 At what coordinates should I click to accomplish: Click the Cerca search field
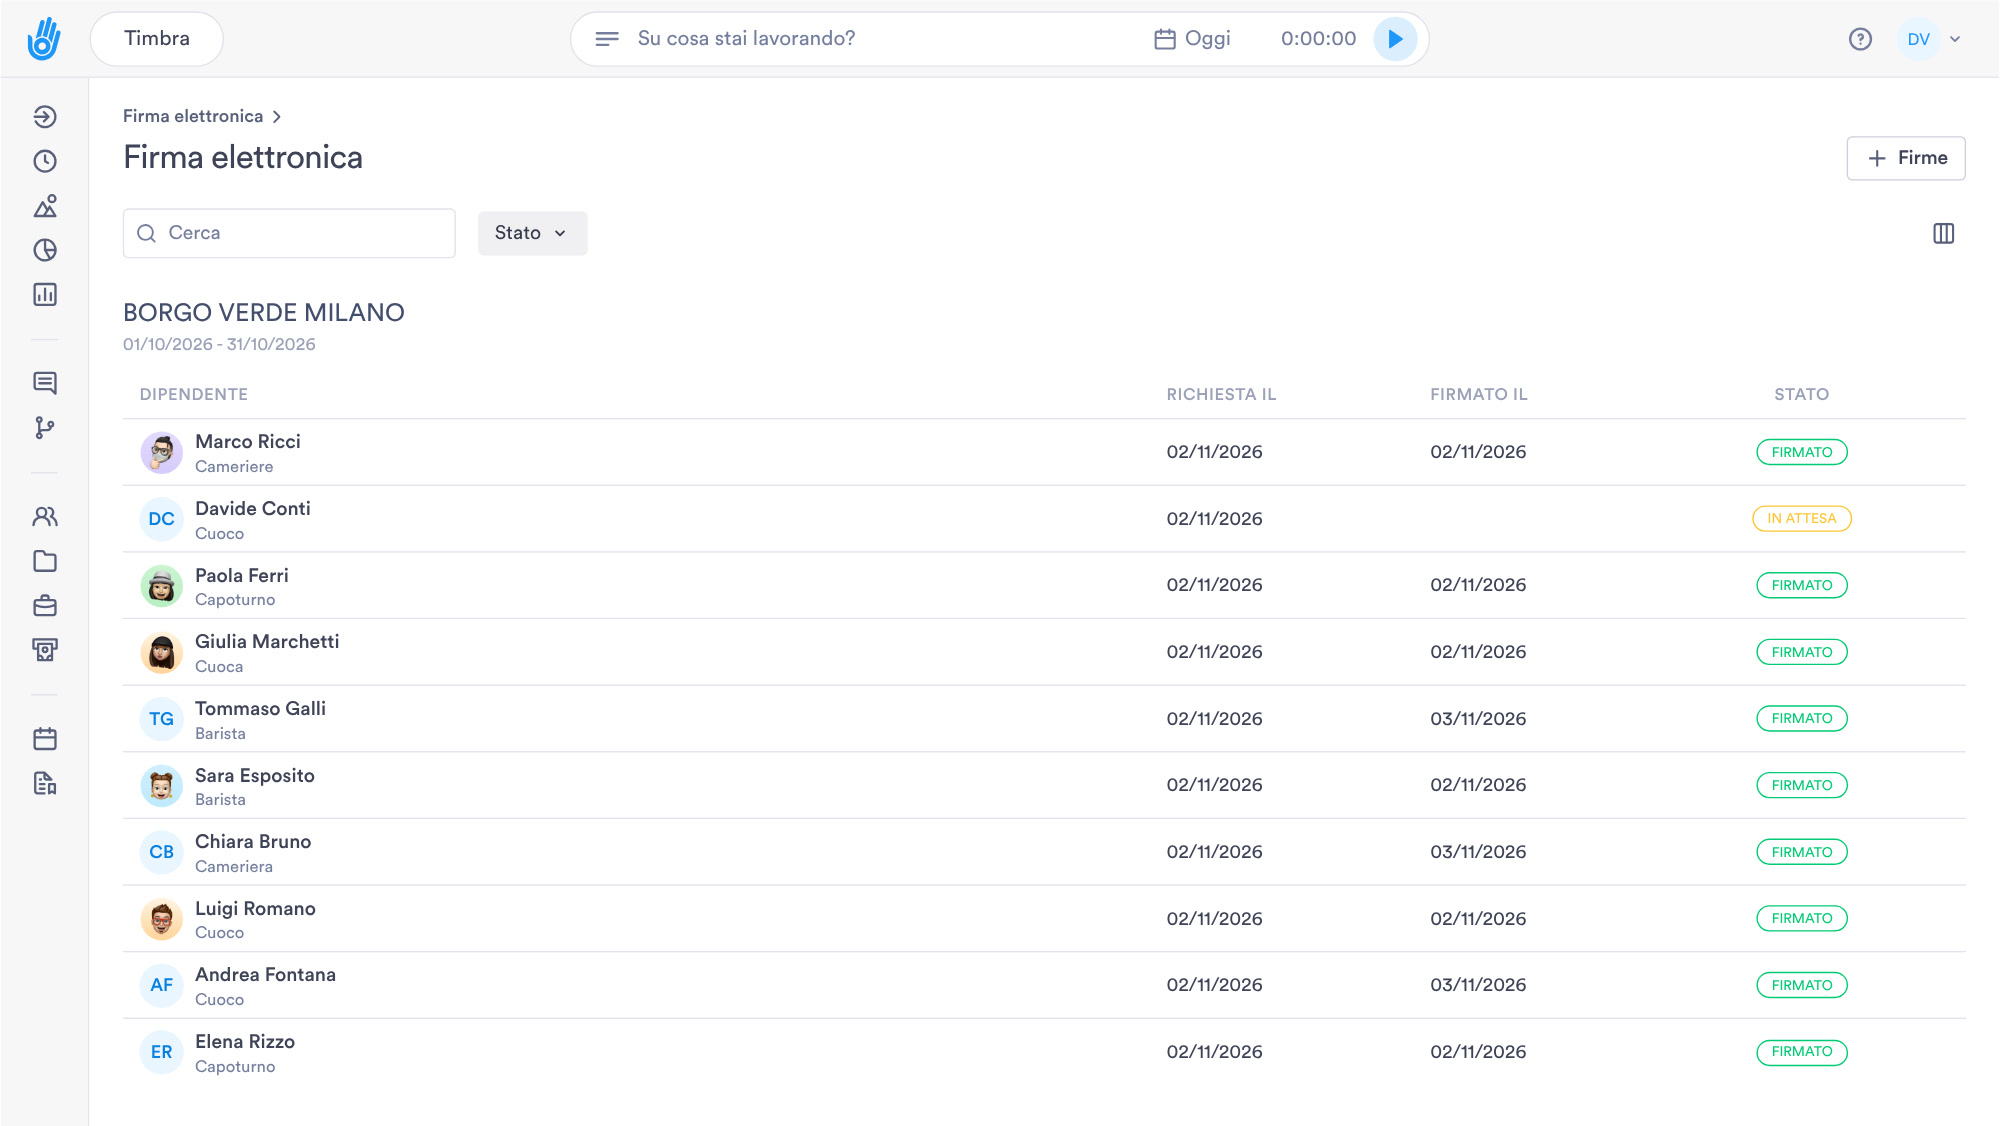pos(289,233)
